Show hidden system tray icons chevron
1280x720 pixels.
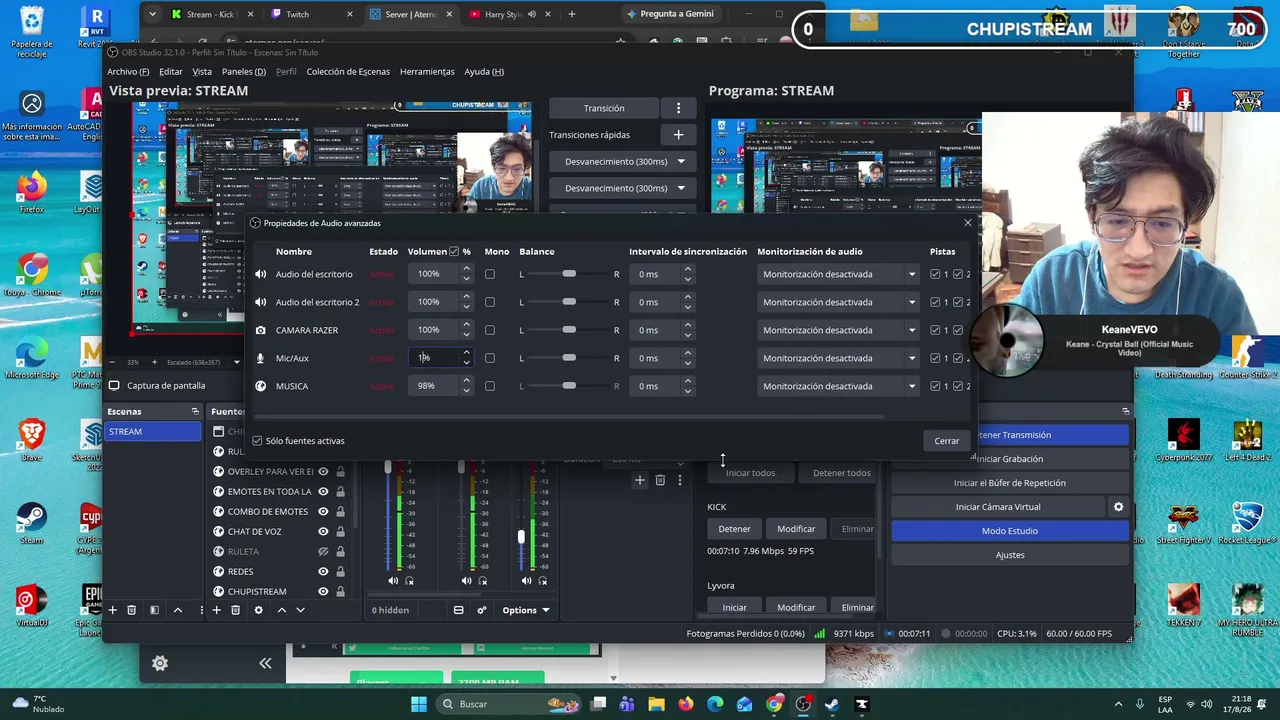(1118, 704)
